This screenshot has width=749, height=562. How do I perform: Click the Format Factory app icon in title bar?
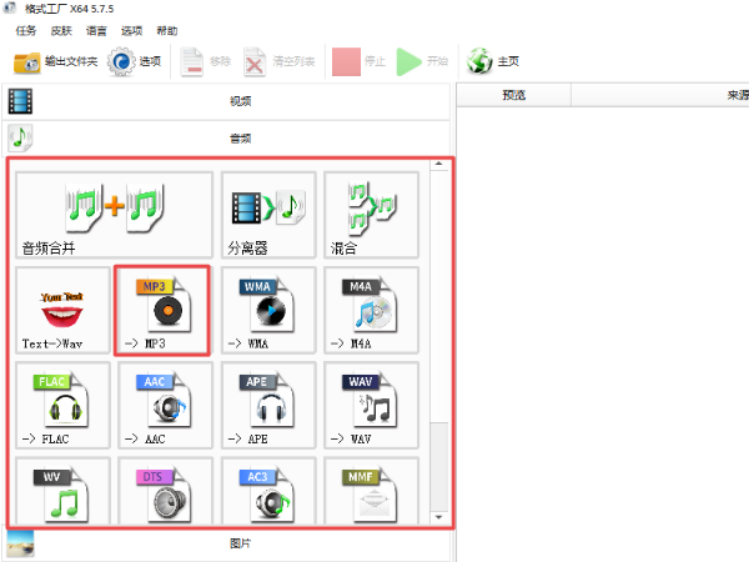(x=10, y=8)
